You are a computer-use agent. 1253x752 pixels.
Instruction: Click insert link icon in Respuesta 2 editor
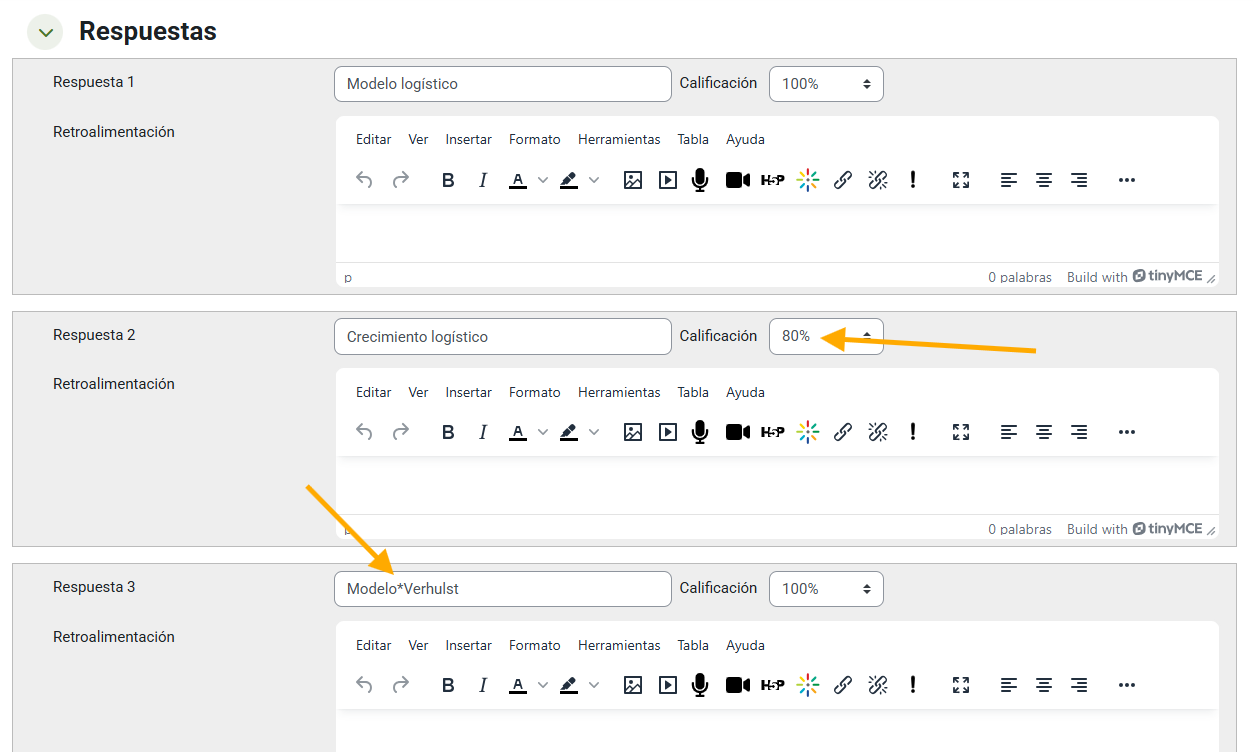coord(843,432)
